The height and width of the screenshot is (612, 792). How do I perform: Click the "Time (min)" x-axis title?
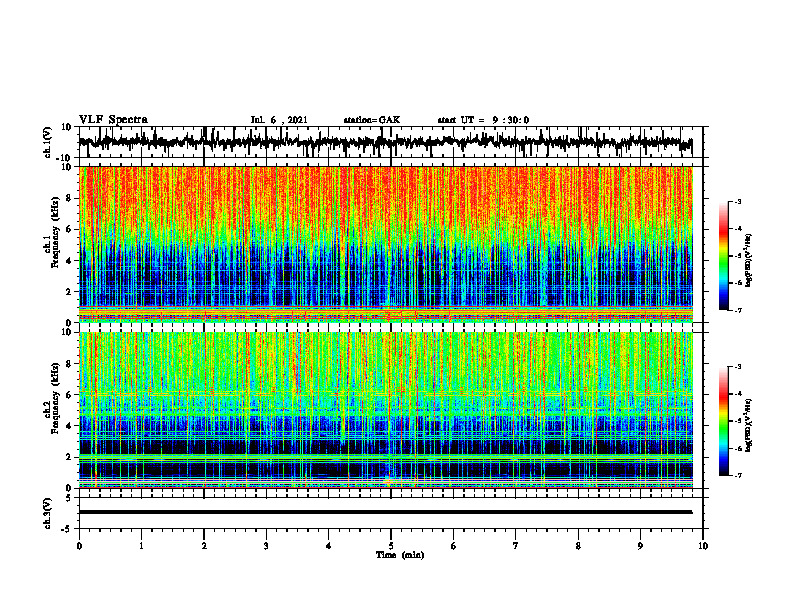click(400, 555)
